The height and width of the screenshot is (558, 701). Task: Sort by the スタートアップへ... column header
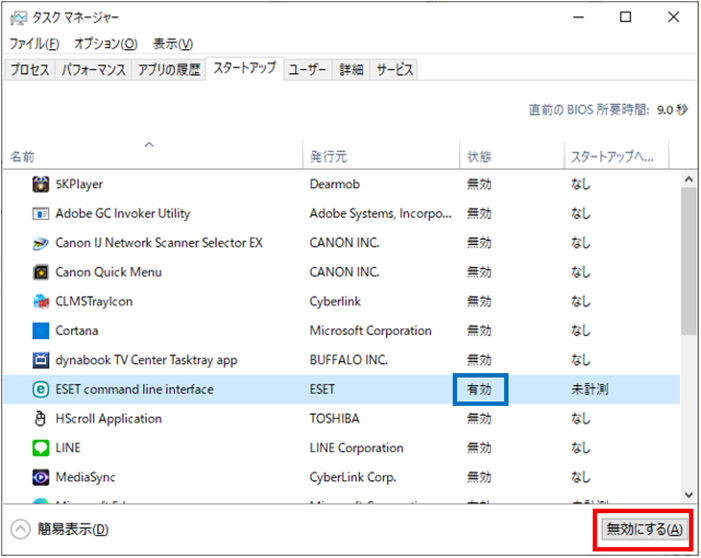(x=617, y=155)
